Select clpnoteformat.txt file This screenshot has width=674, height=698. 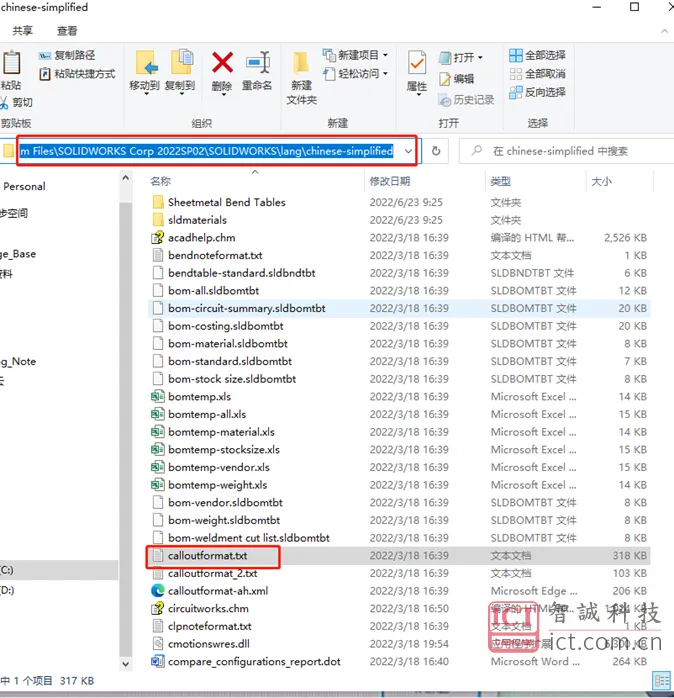(210, 626)
